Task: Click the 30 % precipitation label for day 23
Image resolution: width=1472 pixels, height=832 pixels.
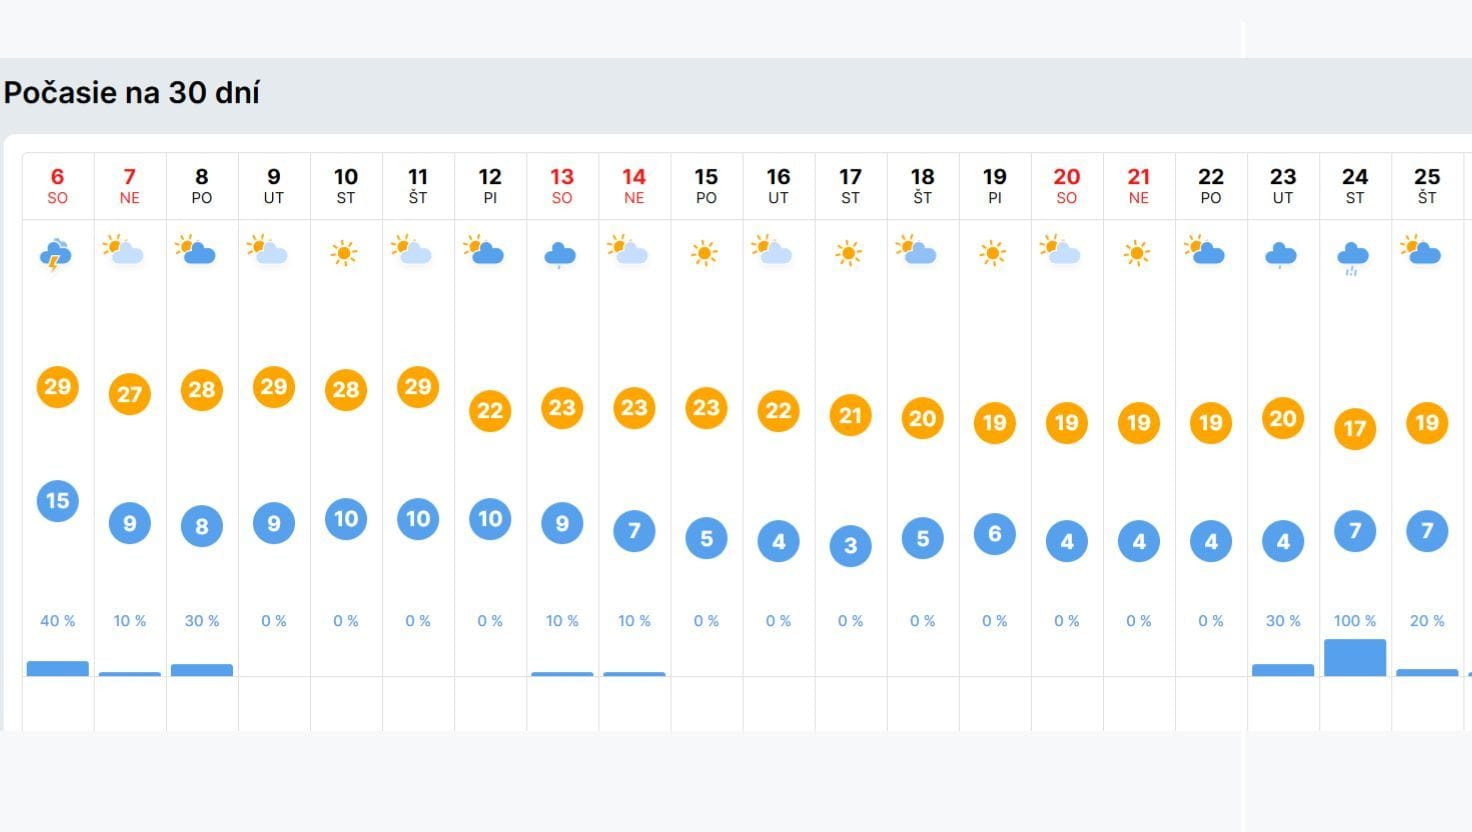Action: point(1283,621)
